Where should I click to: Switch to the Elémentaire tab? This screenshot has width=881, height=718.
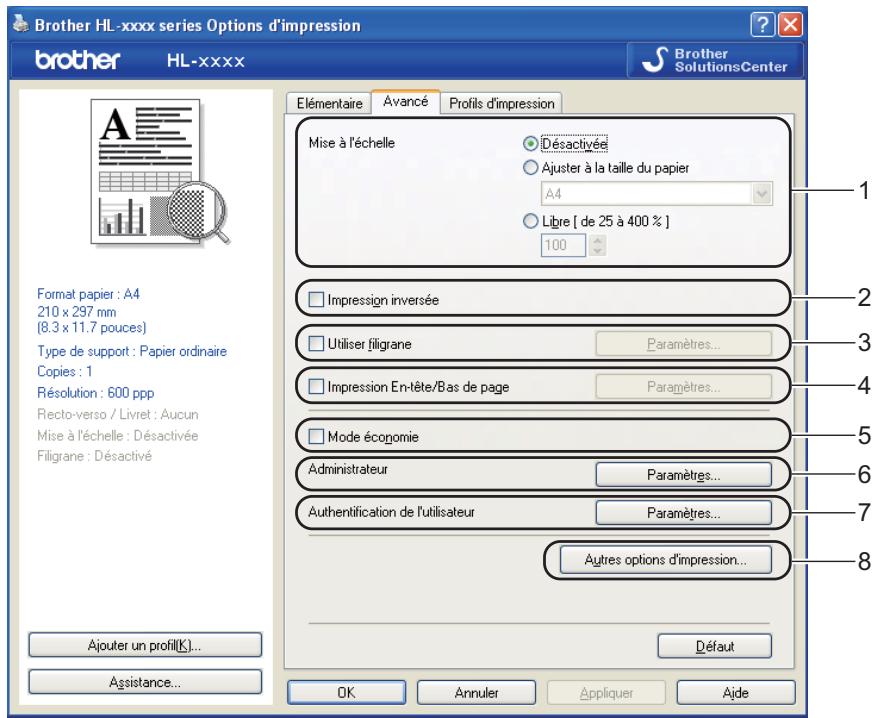[x=329, y=103]
